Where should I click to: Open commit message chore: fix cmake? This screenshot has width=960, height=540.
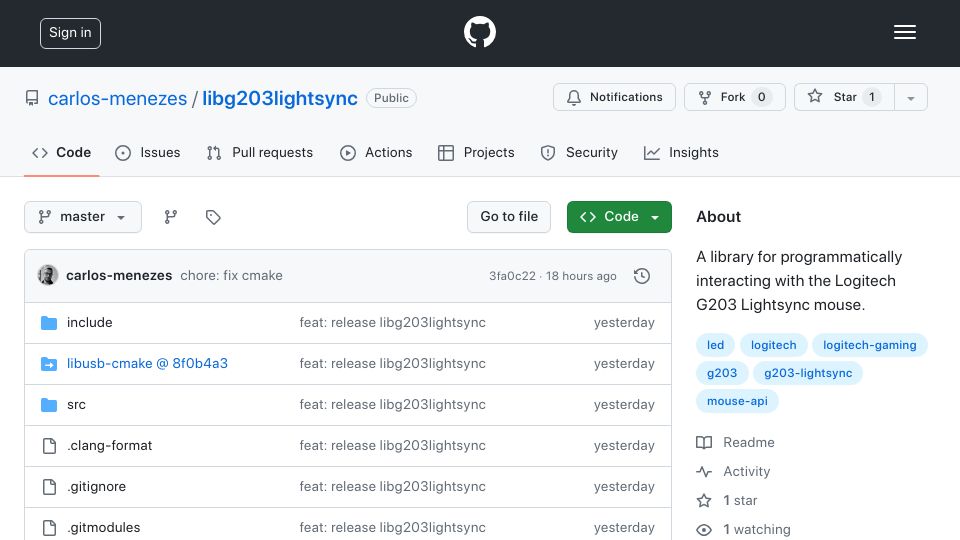[x=231, y=276]
